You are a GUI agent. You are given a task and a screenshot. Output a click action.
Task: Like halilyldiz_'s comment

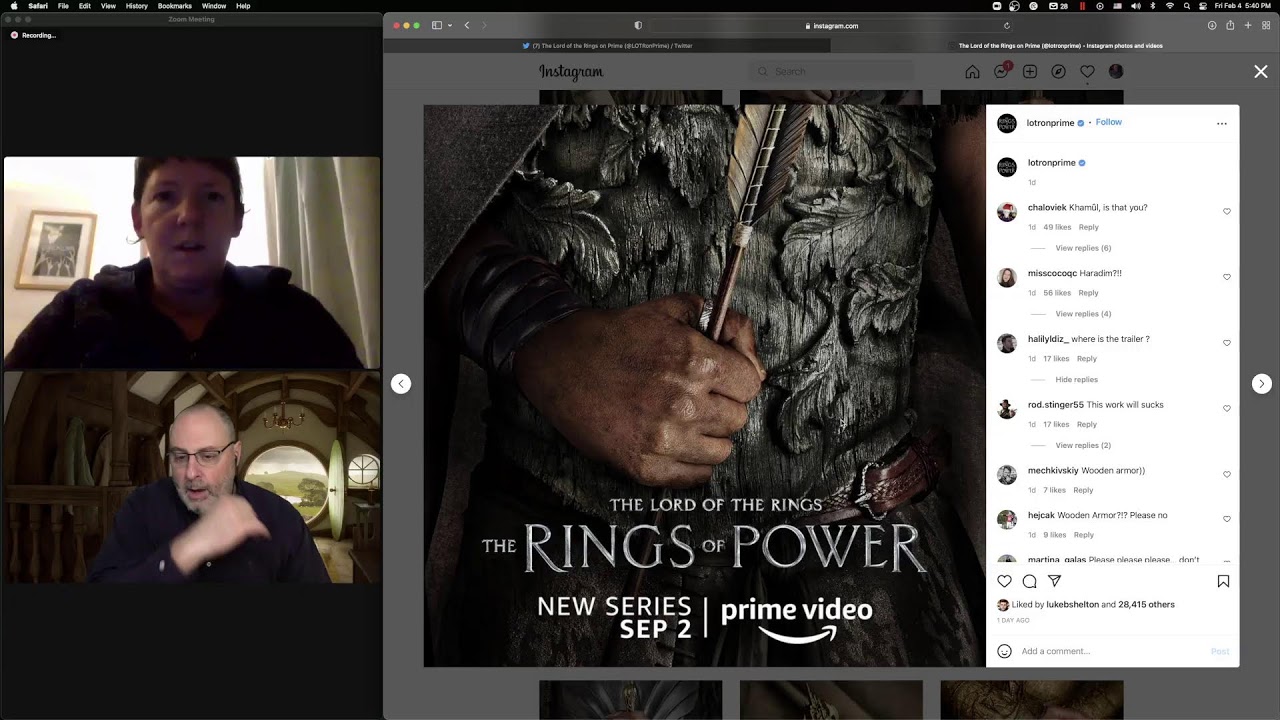[x=1227, y=343]
